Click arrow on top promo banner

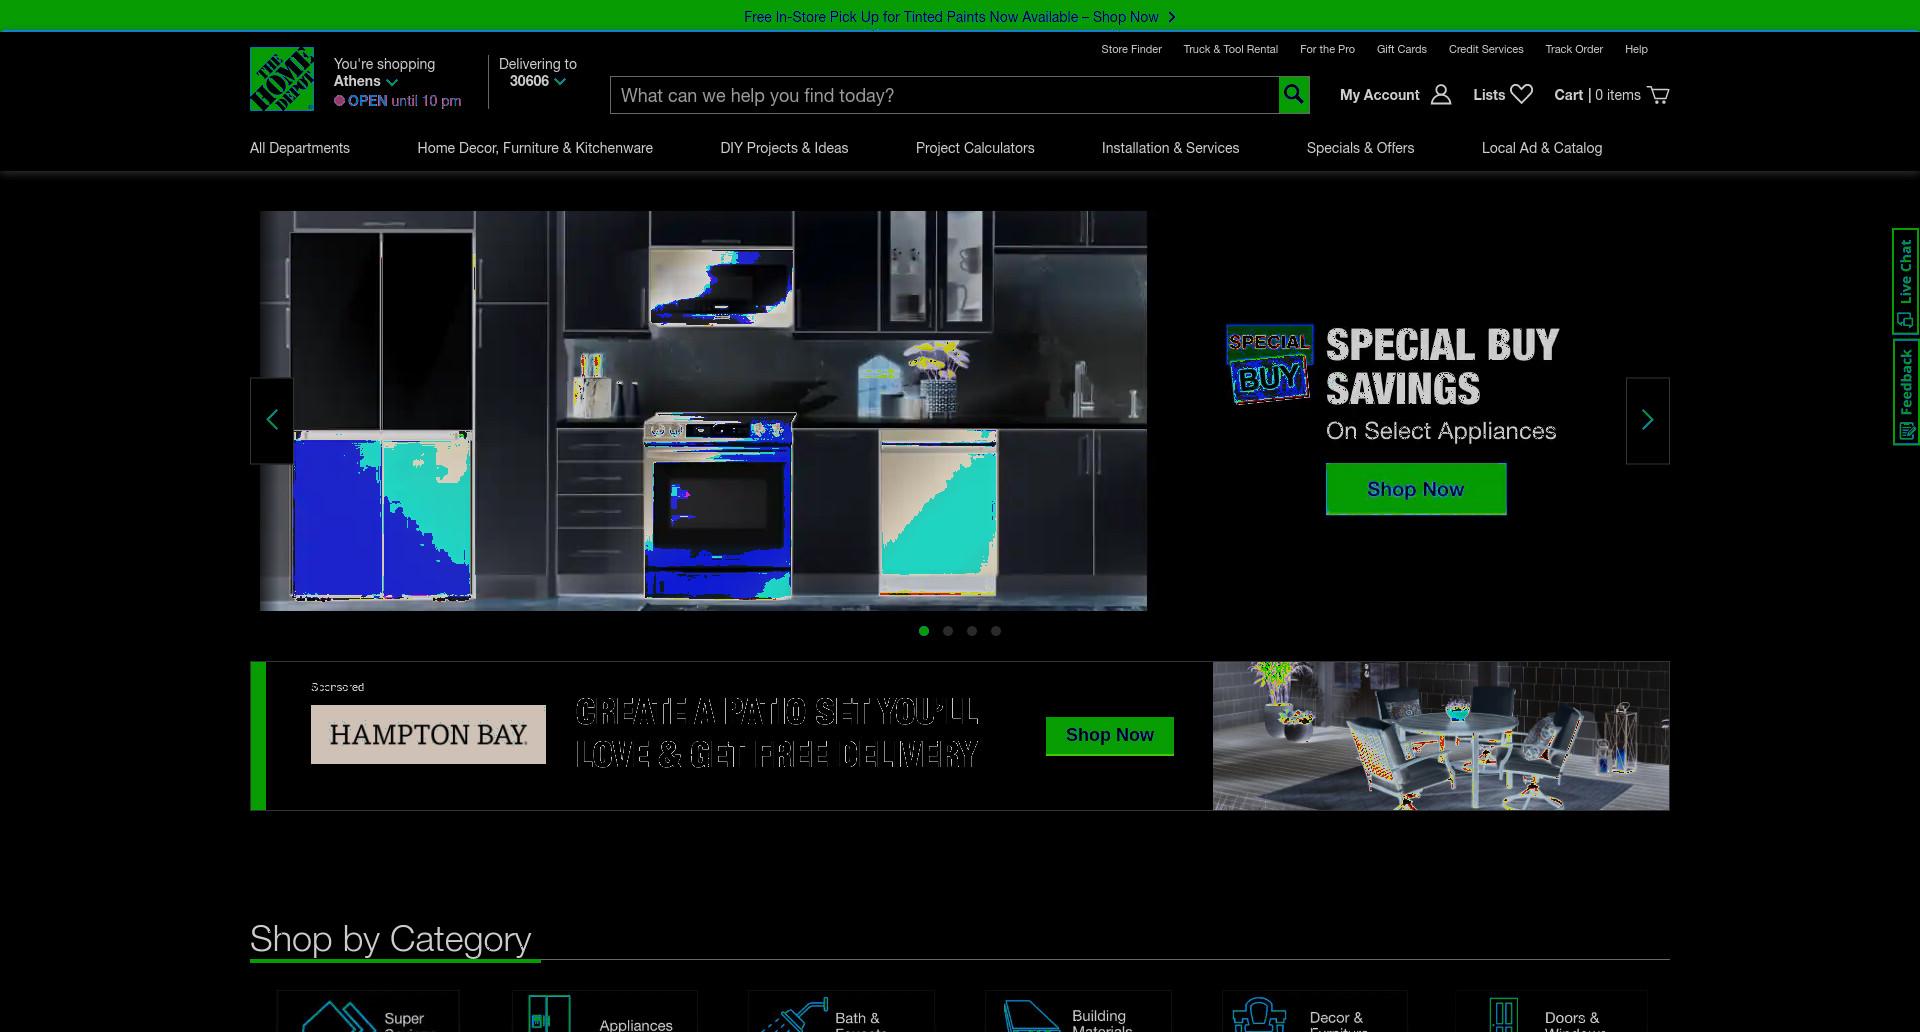(x=1172, y=17)
